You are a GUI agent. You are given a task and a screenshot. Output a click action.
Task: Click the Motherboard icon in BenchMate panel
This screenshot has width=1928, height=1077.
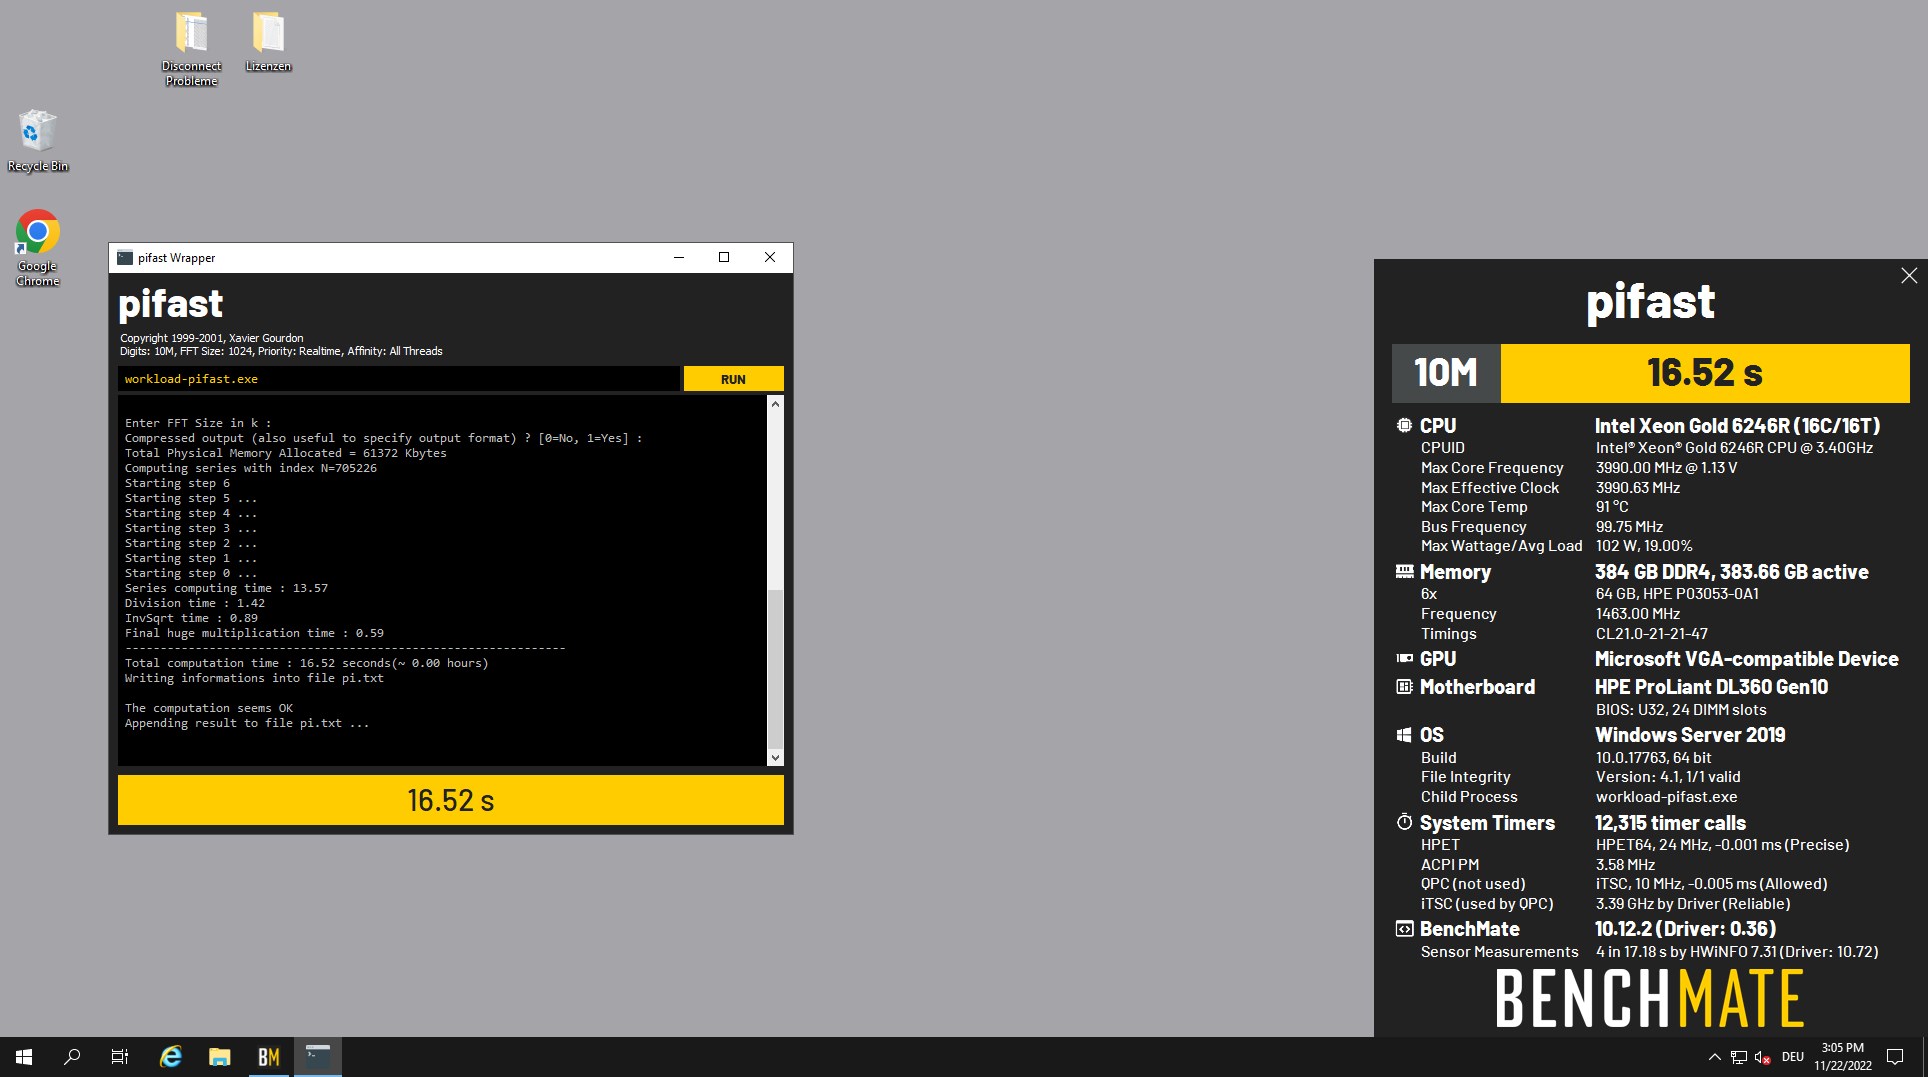point(1404,687)
